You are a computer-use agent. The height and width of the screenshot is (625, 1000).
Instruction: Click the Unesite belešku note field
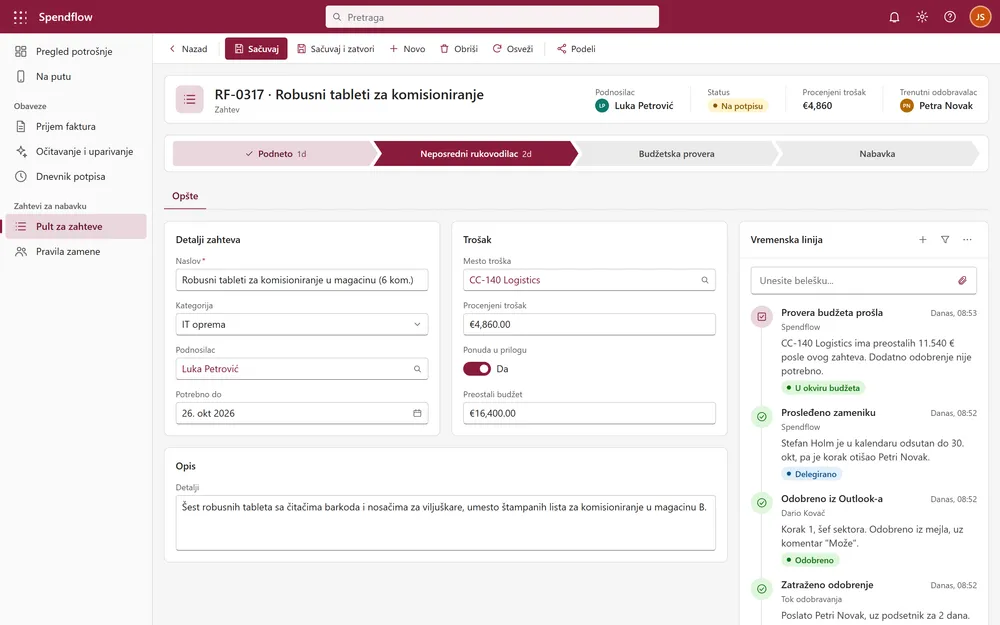coord(864,281)
